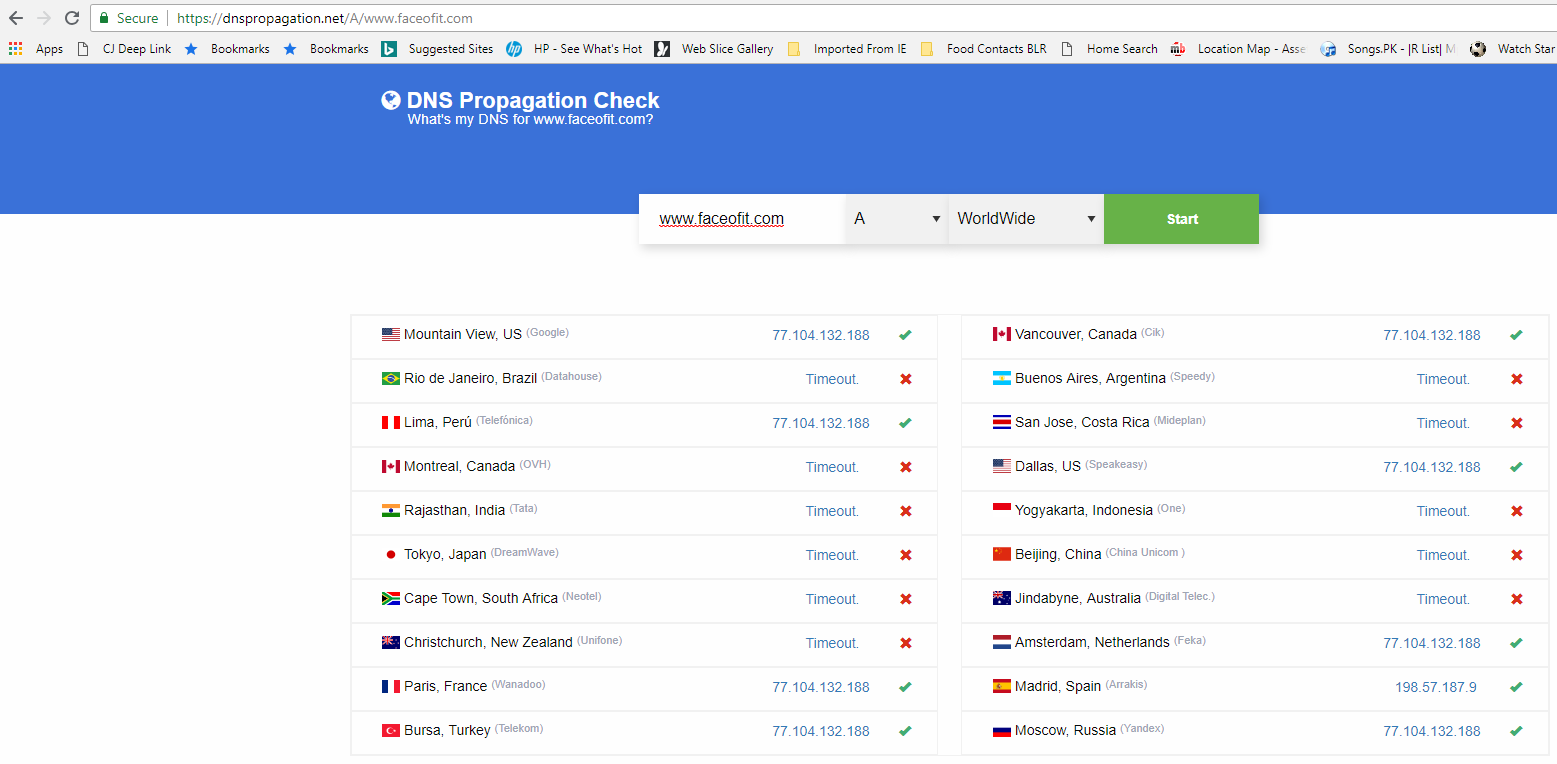
Task: Open the Suggested Sites bookmark
Action: 438,48
